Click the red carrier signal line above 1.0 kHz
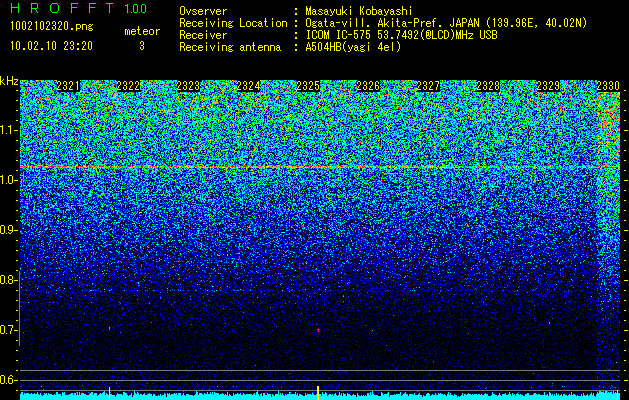This screenshot has height=400, width=629. pyautogui.click(x=320, y=166)
